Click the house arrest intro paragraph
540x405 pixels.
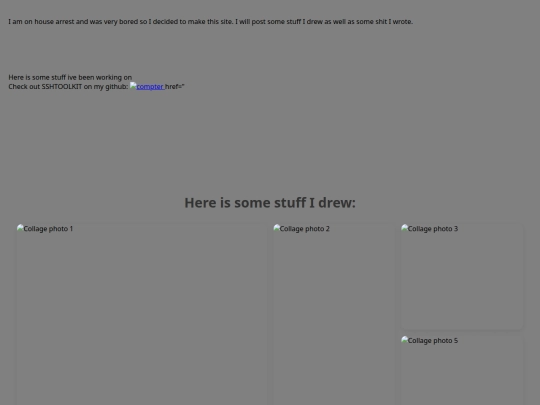210,22
